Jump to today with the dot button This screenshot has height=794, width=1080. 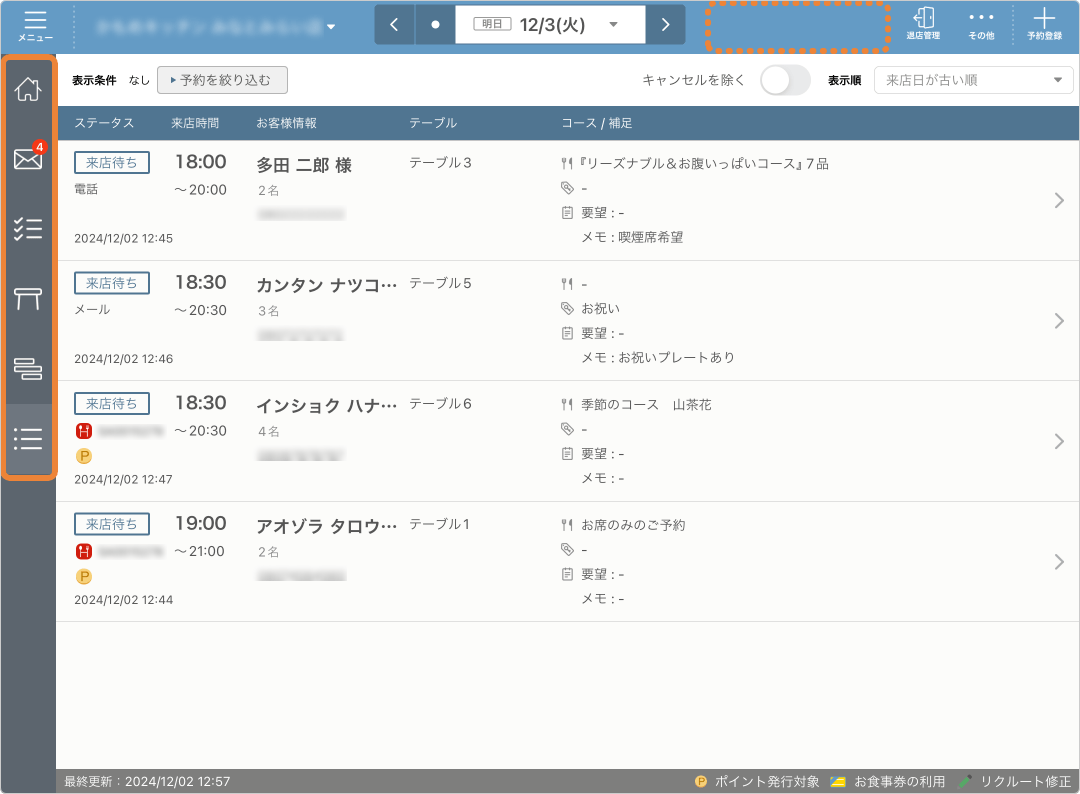tap(435, 25)
